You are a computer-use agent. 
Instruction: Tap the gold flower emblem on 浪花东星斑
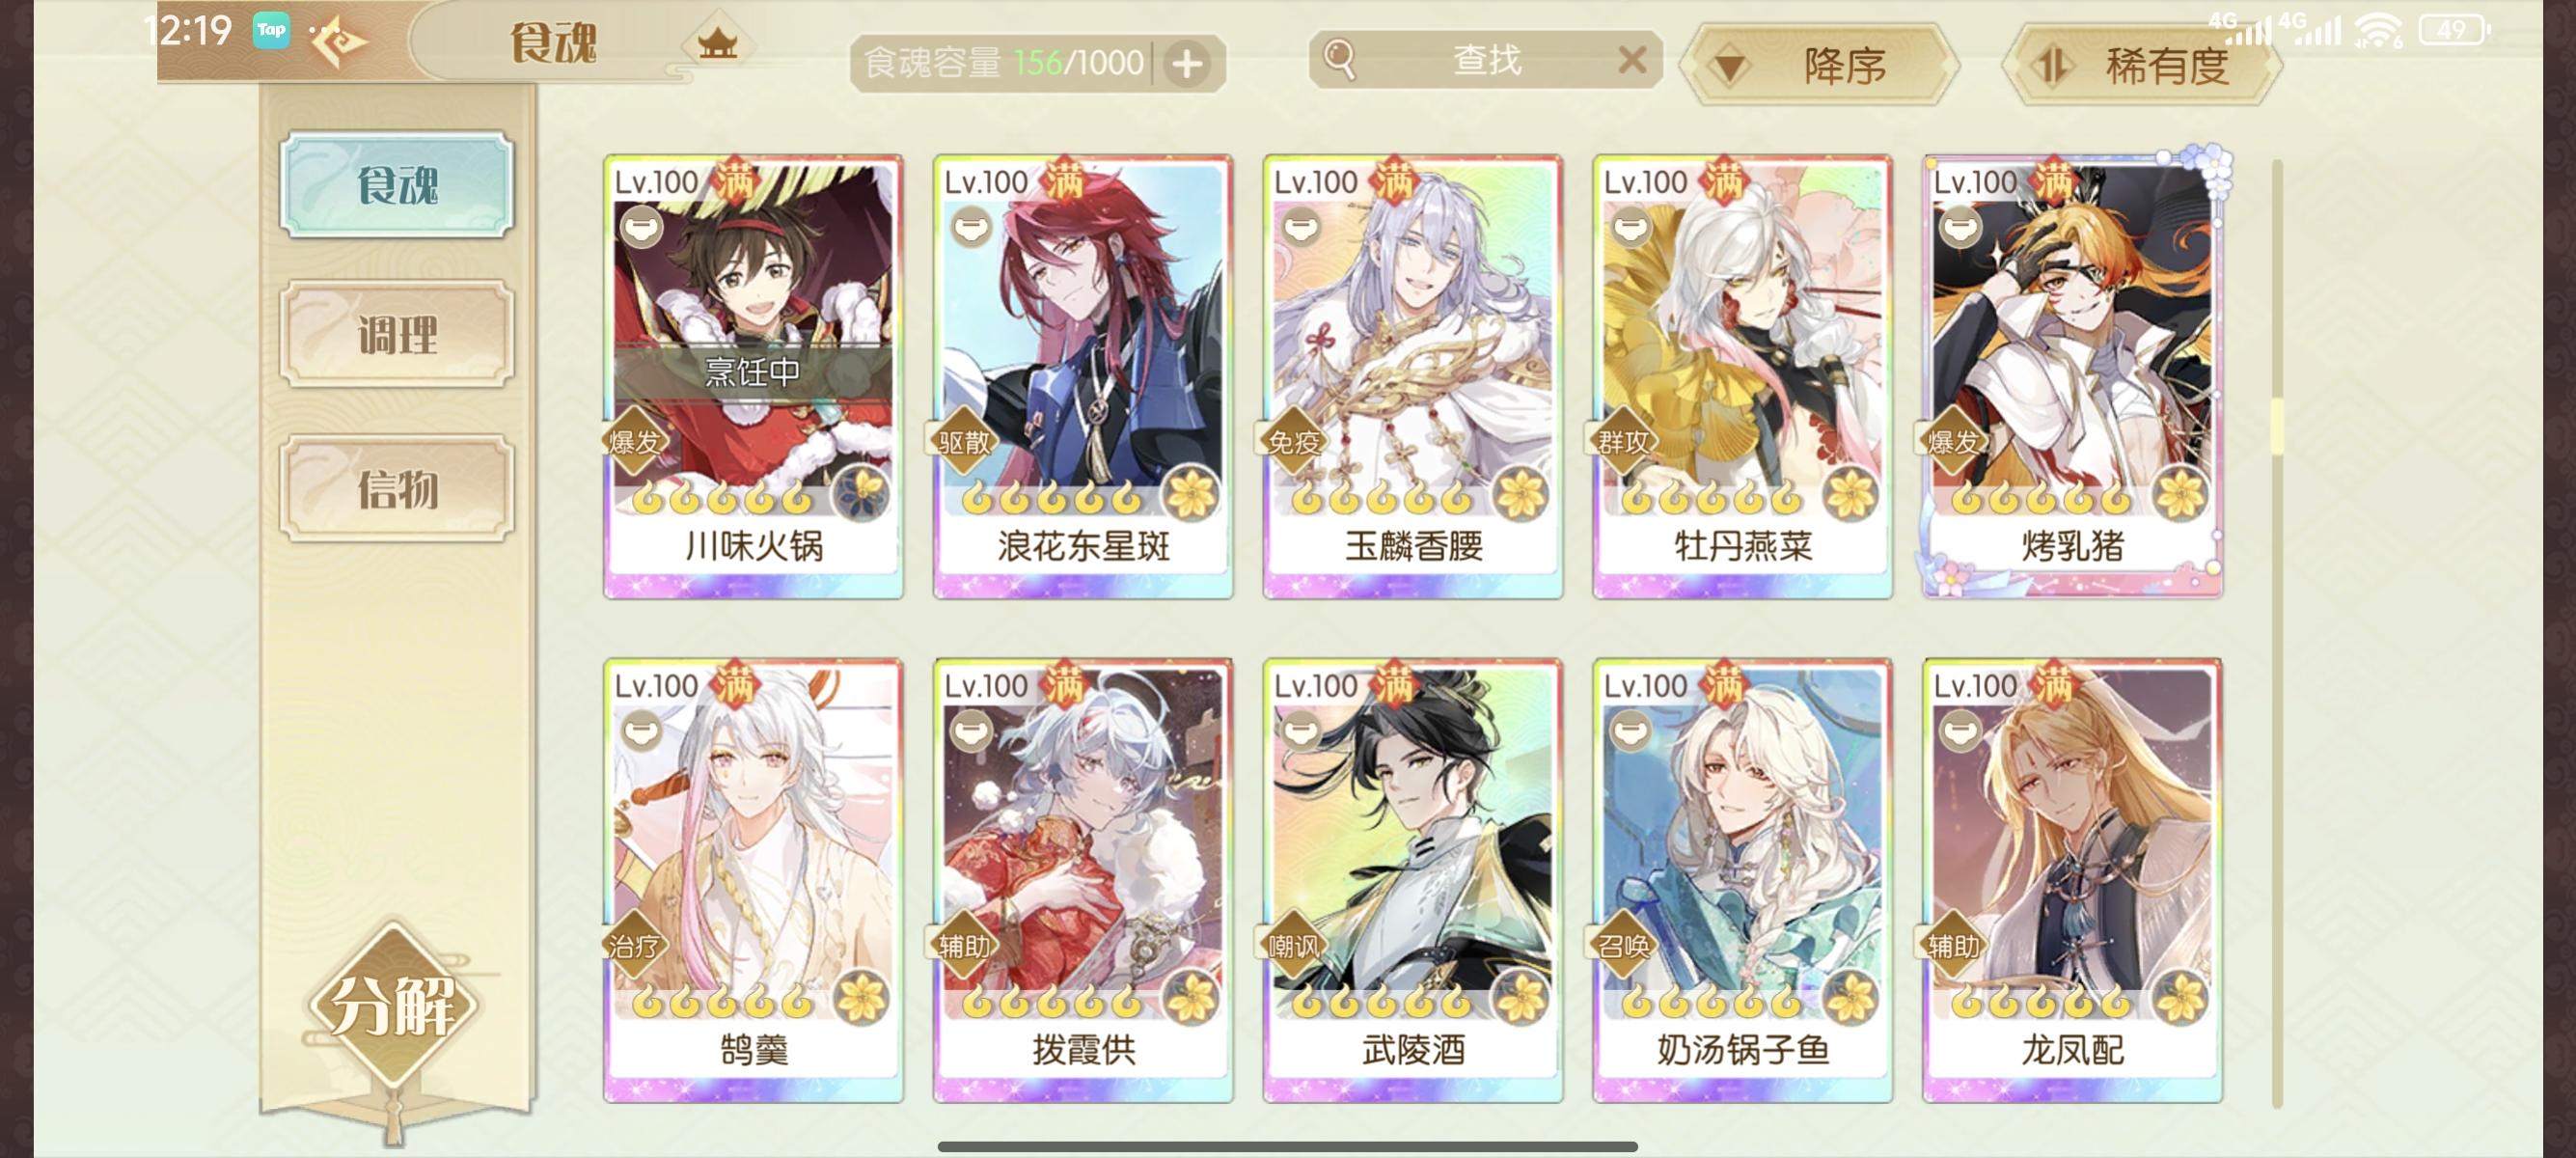[1190, 494]
